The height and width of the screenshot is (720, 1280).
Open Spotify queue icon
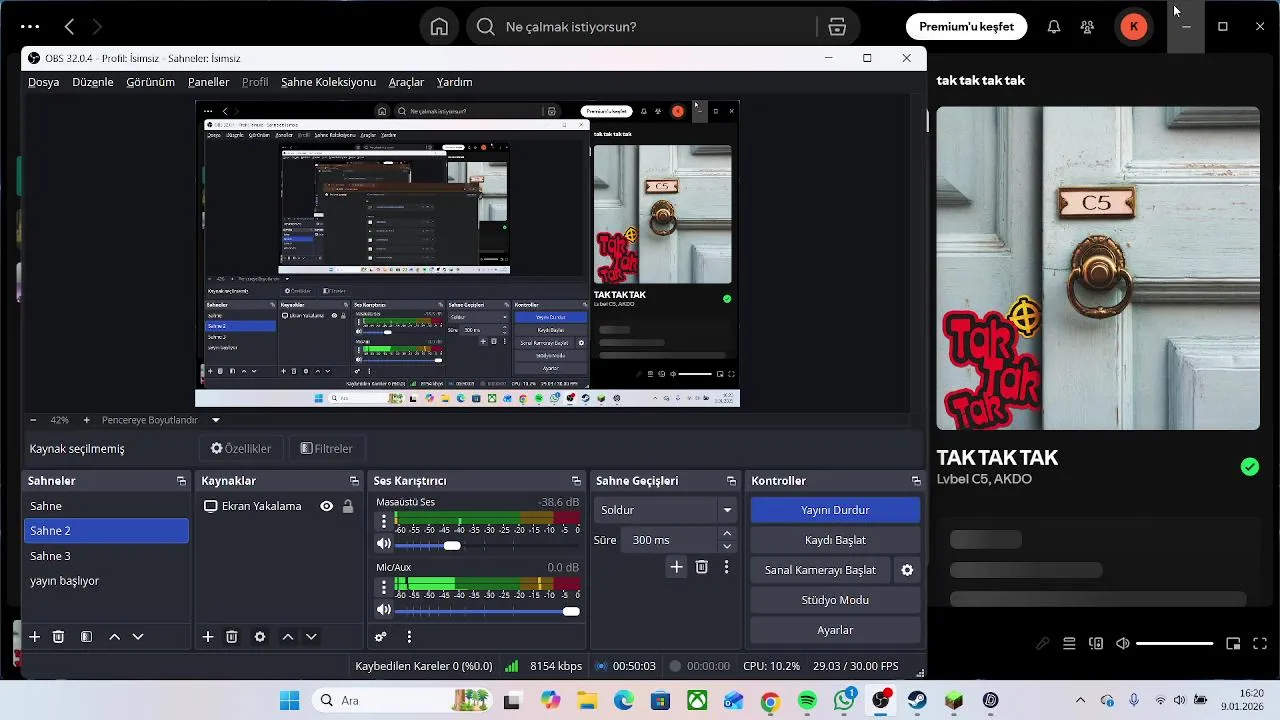point(1069,644)
